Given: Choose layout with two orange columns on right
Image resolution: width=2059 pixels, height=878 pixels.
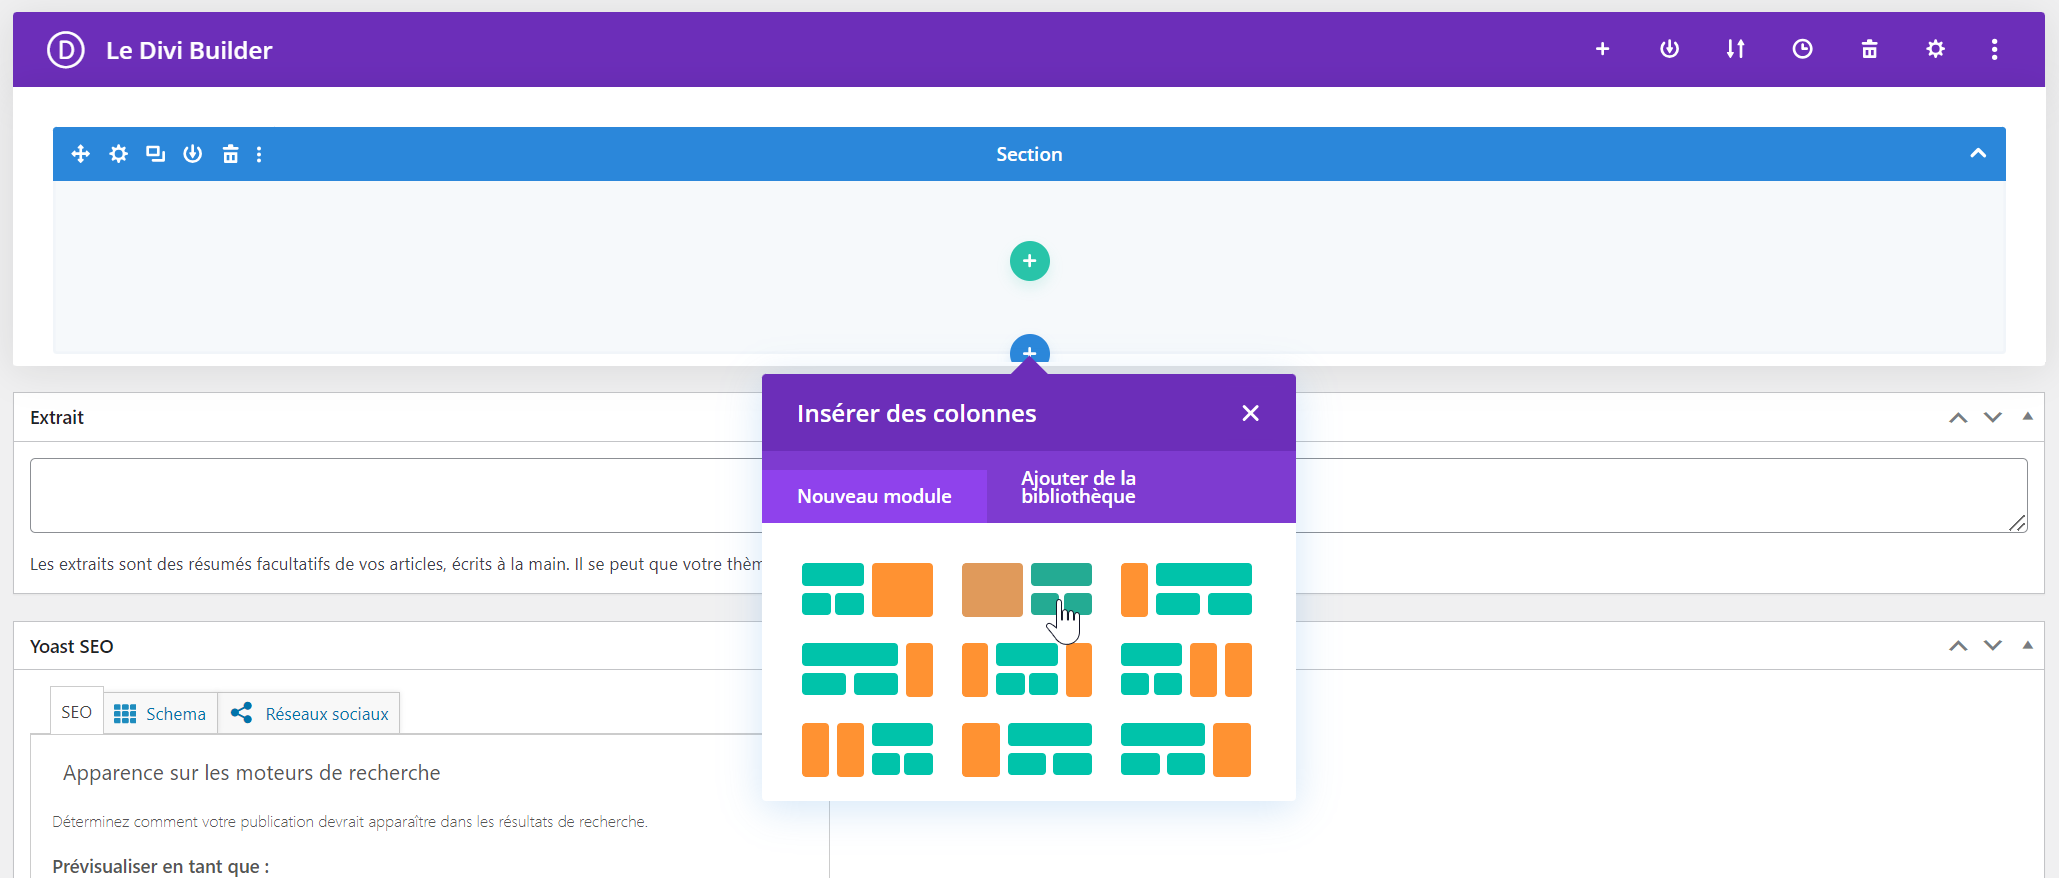Looking at the screenshot, I should (1186, 670).
